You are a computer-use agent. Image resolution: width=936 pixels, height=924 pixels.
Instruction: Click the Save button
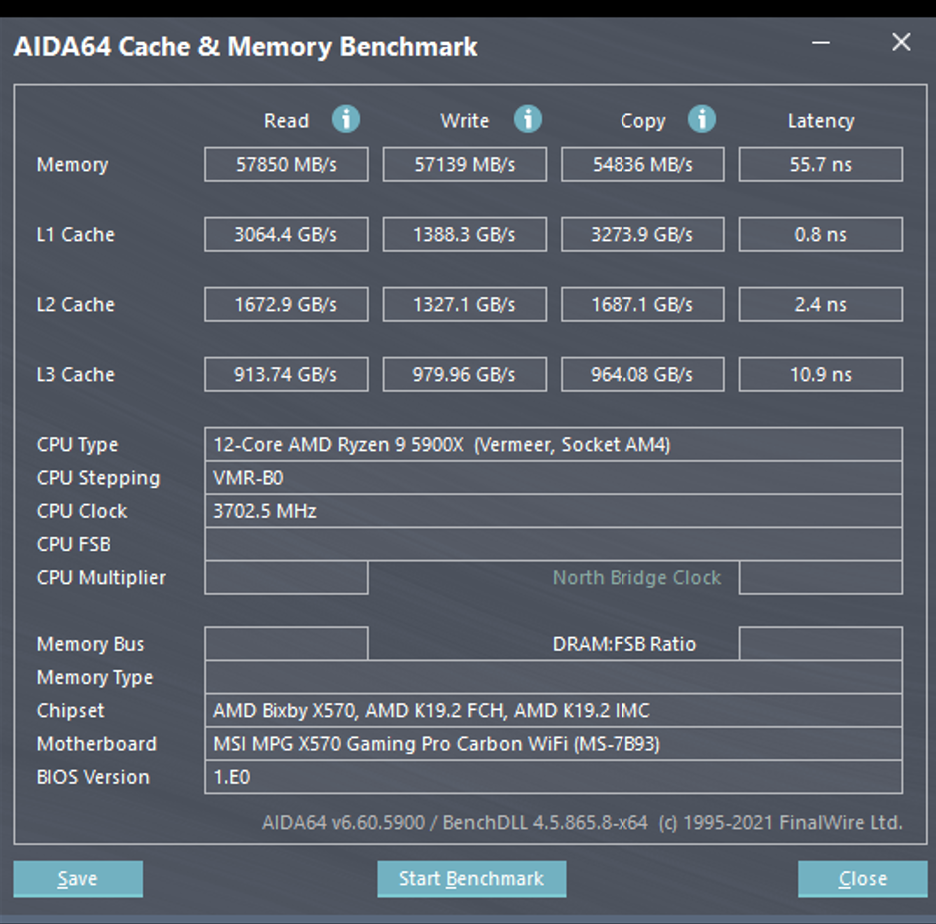(78, 879)
